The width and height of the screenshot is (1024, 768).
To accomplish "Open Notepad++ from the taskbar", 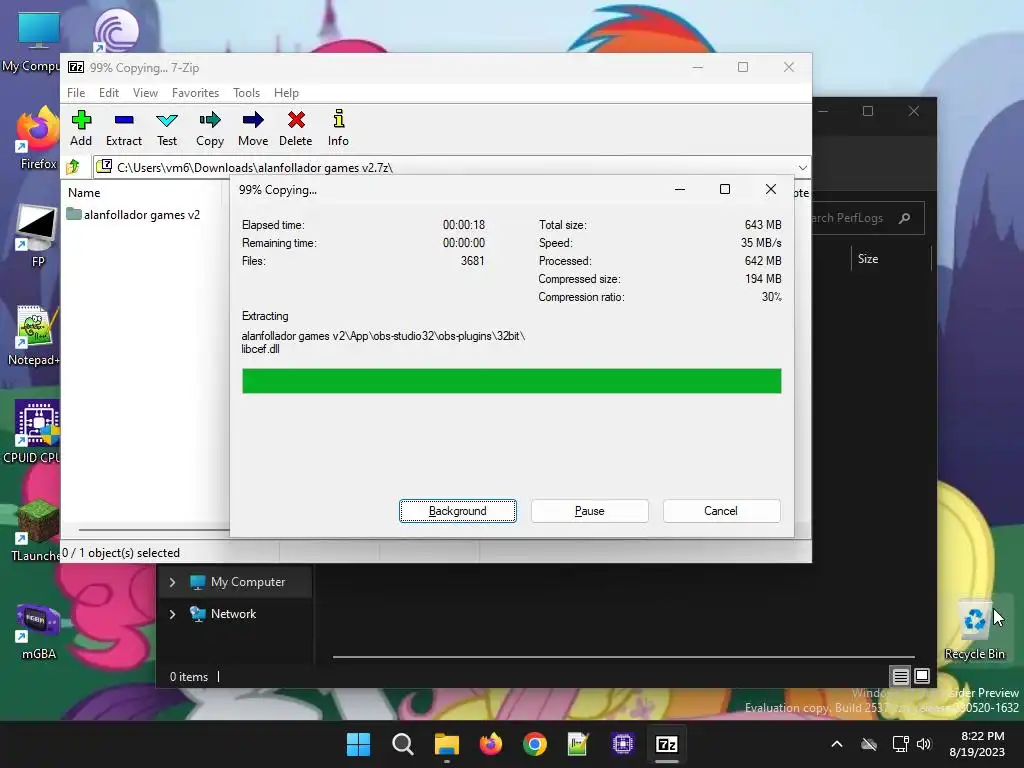I will pyautogui.click(x=579, y=744).
